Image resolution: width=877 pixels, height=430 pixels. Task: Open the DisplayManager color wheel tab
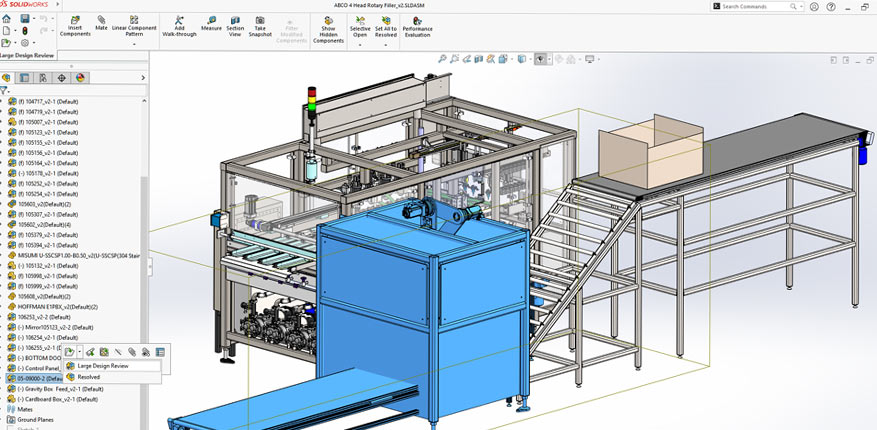point(80,77)
